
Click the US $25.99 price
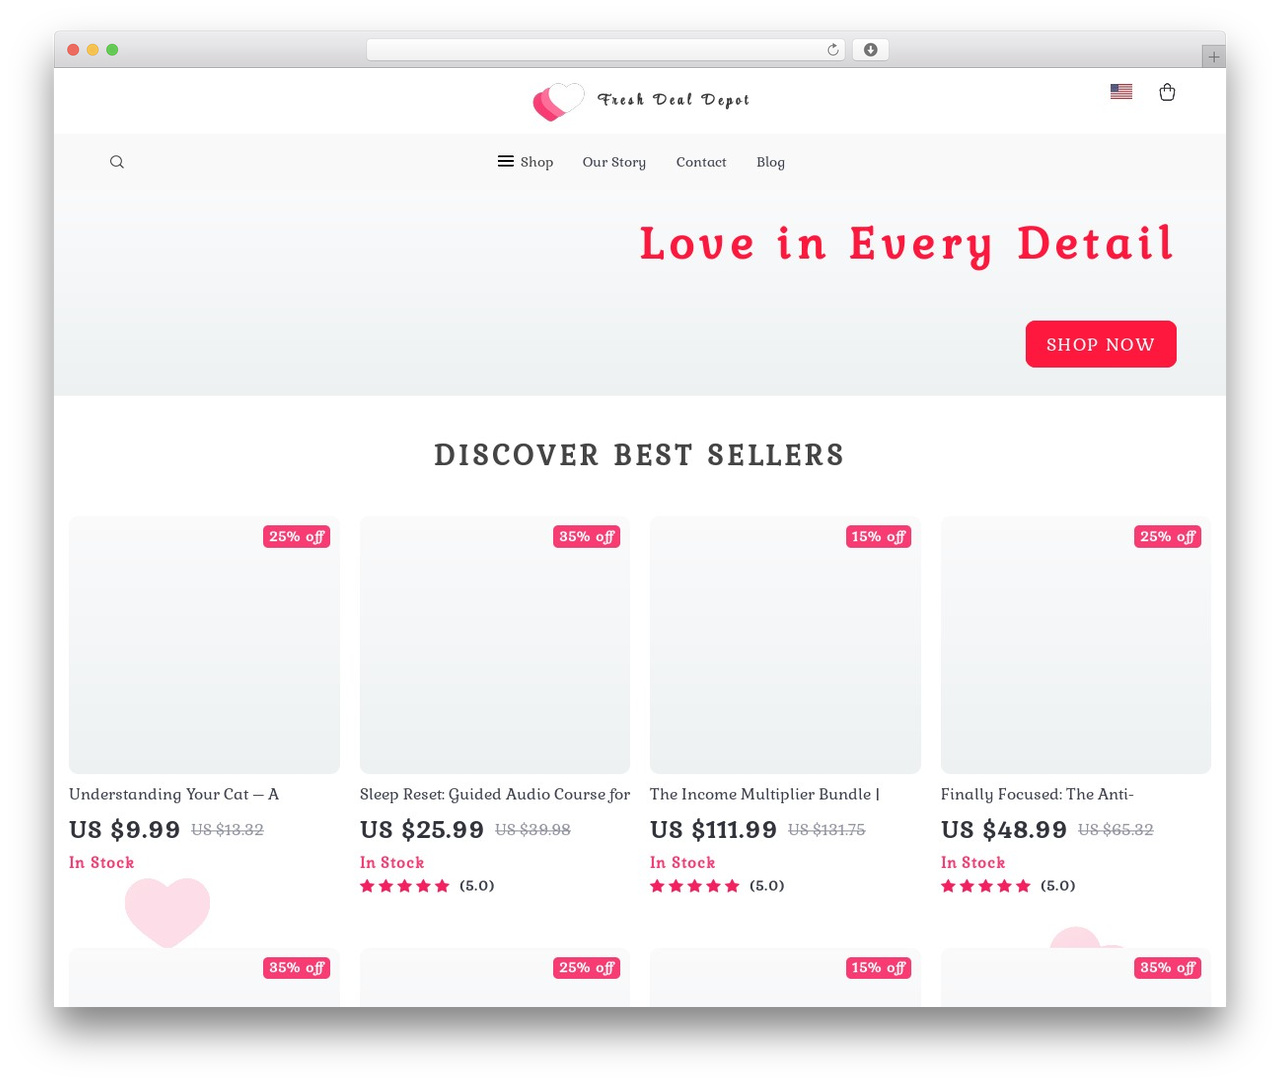tap(422, 830)
